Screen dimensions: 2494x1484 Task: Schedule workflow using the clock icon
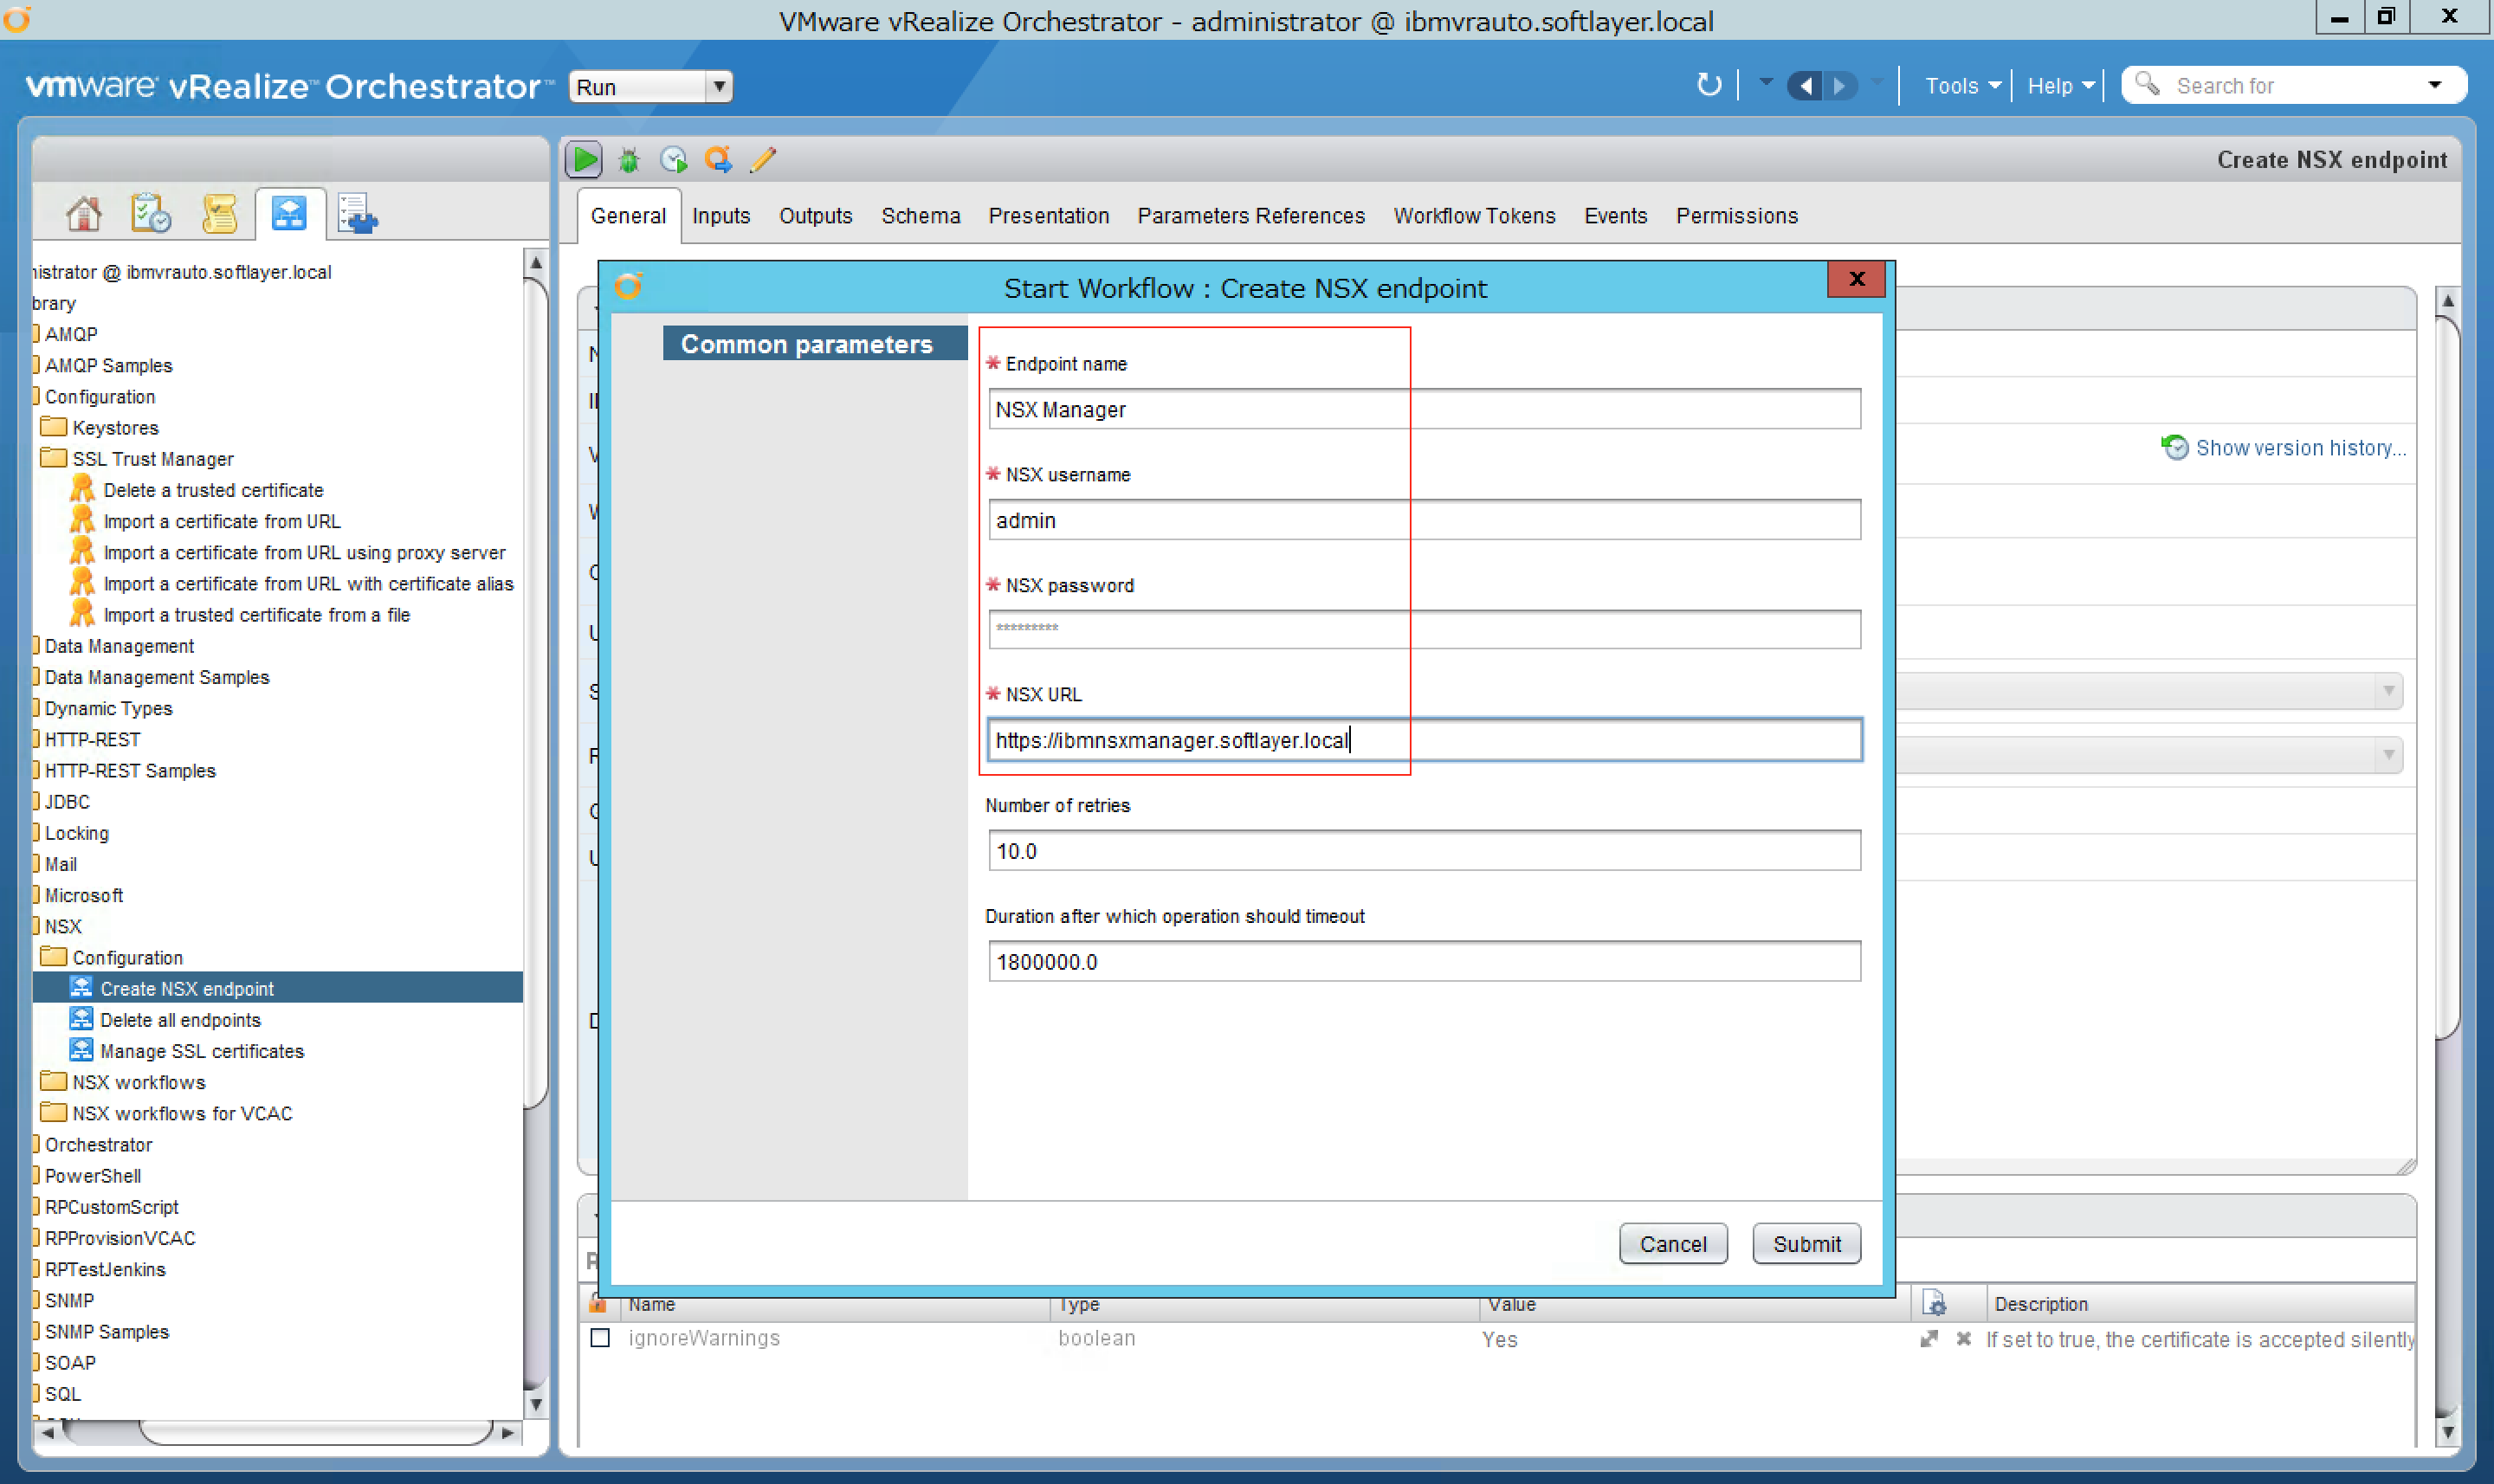[x=674, y=160]
